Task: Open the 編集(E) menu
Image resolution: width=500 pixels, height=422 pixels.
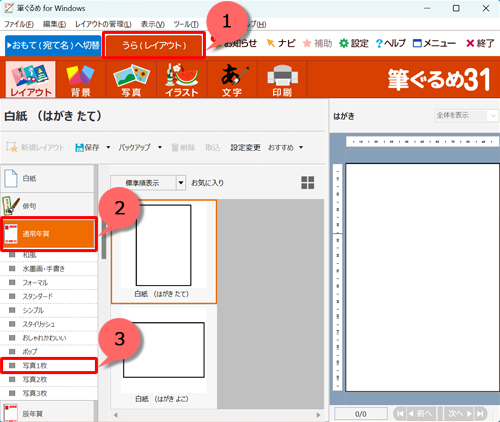Action: (54, 24)
